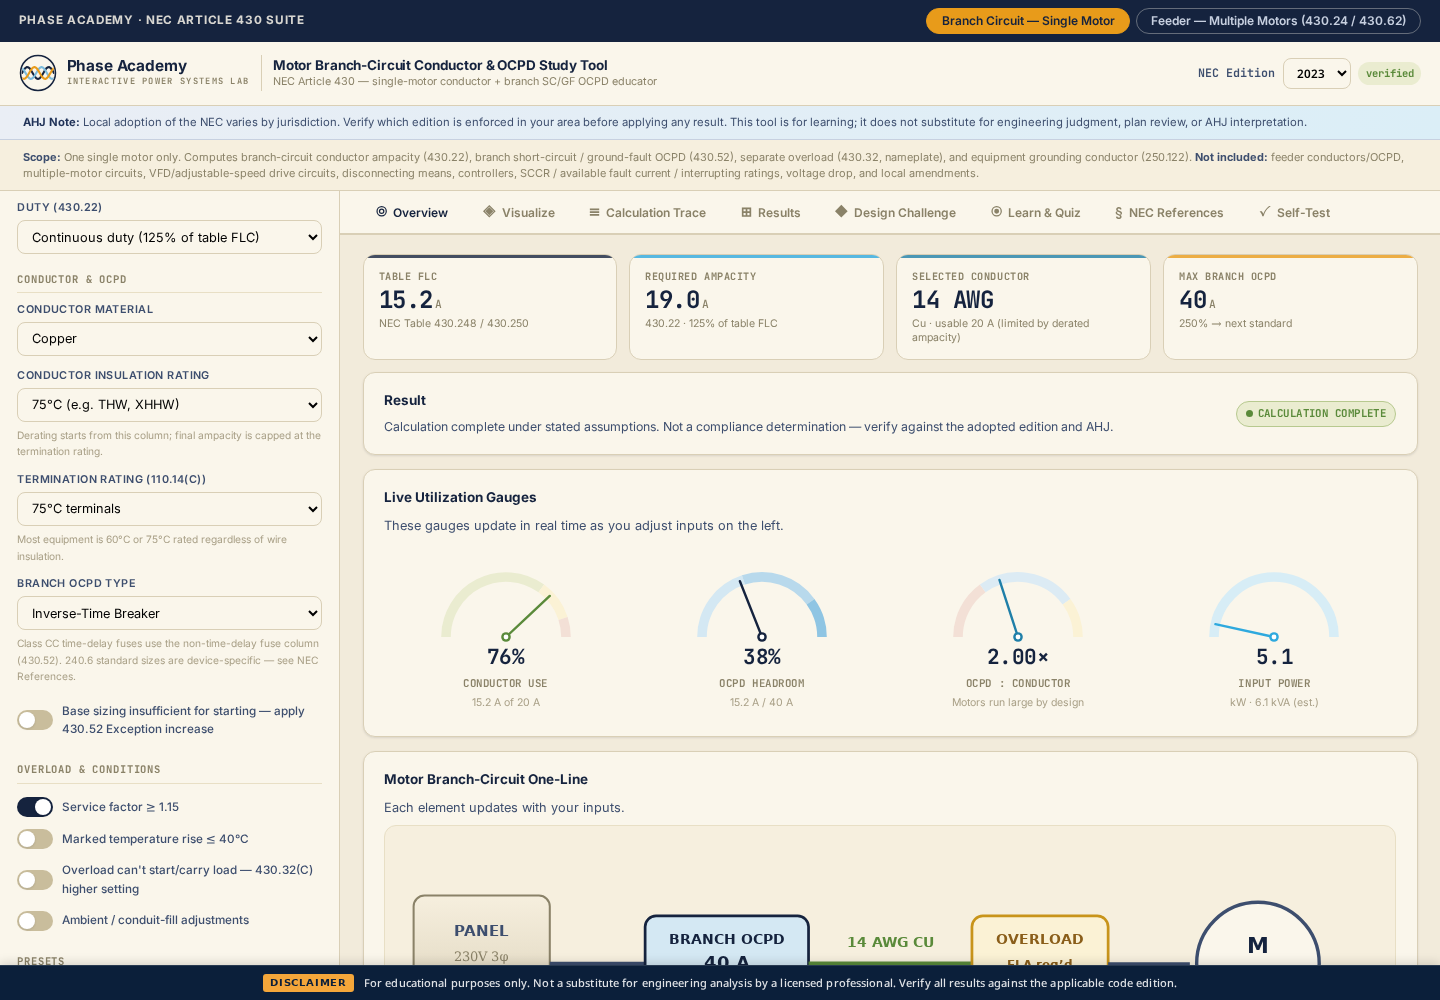Image resolution: width=1440 pixels, height=1000 pixels.
Task: Click the Phase Academy title text
Action: pos(127,65)
